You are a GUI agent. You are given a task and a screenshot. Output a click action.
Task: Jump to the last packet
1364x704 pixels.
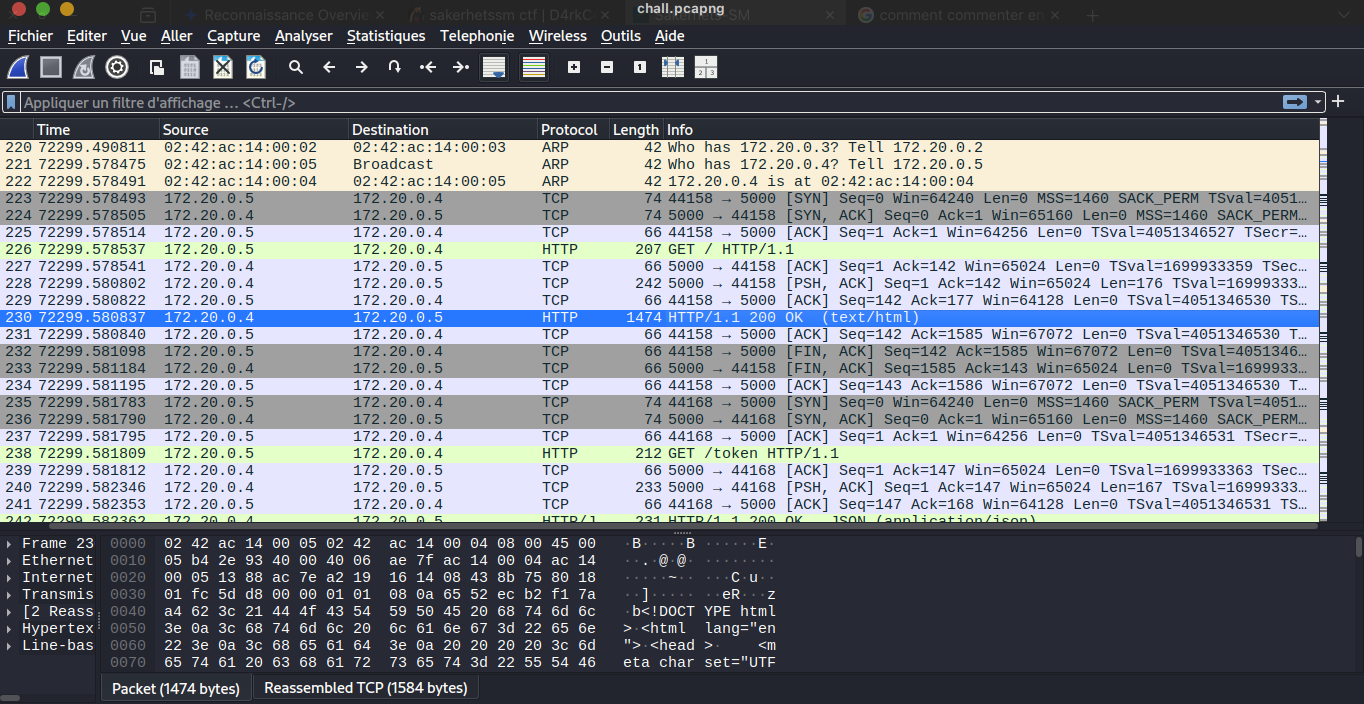(460, 67)
